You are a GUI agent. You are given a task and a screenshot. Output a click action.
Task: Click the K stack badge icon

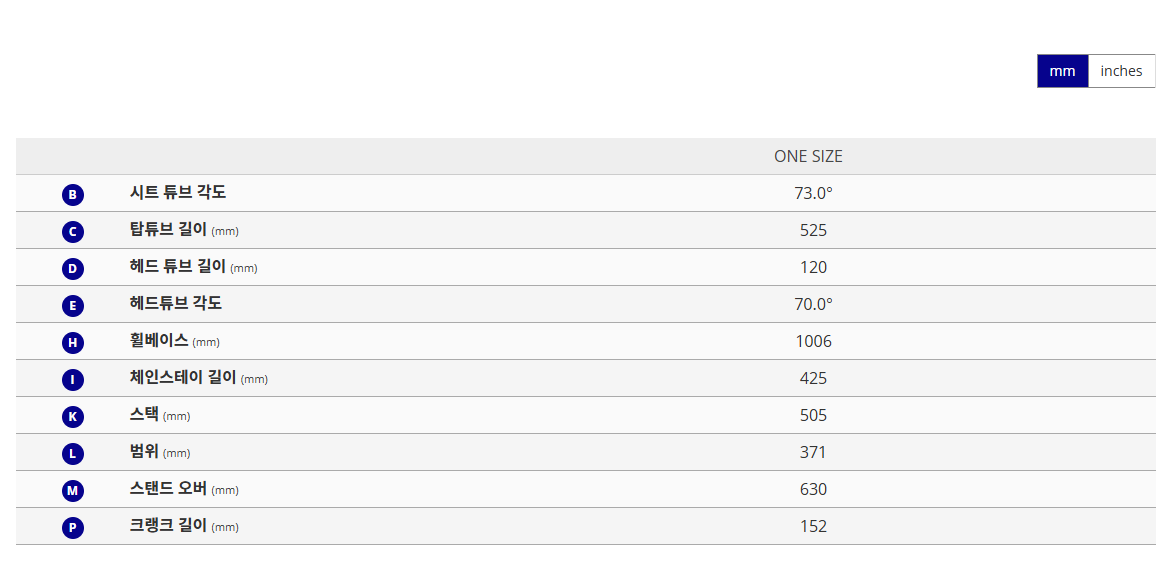[x=73, y=416]
